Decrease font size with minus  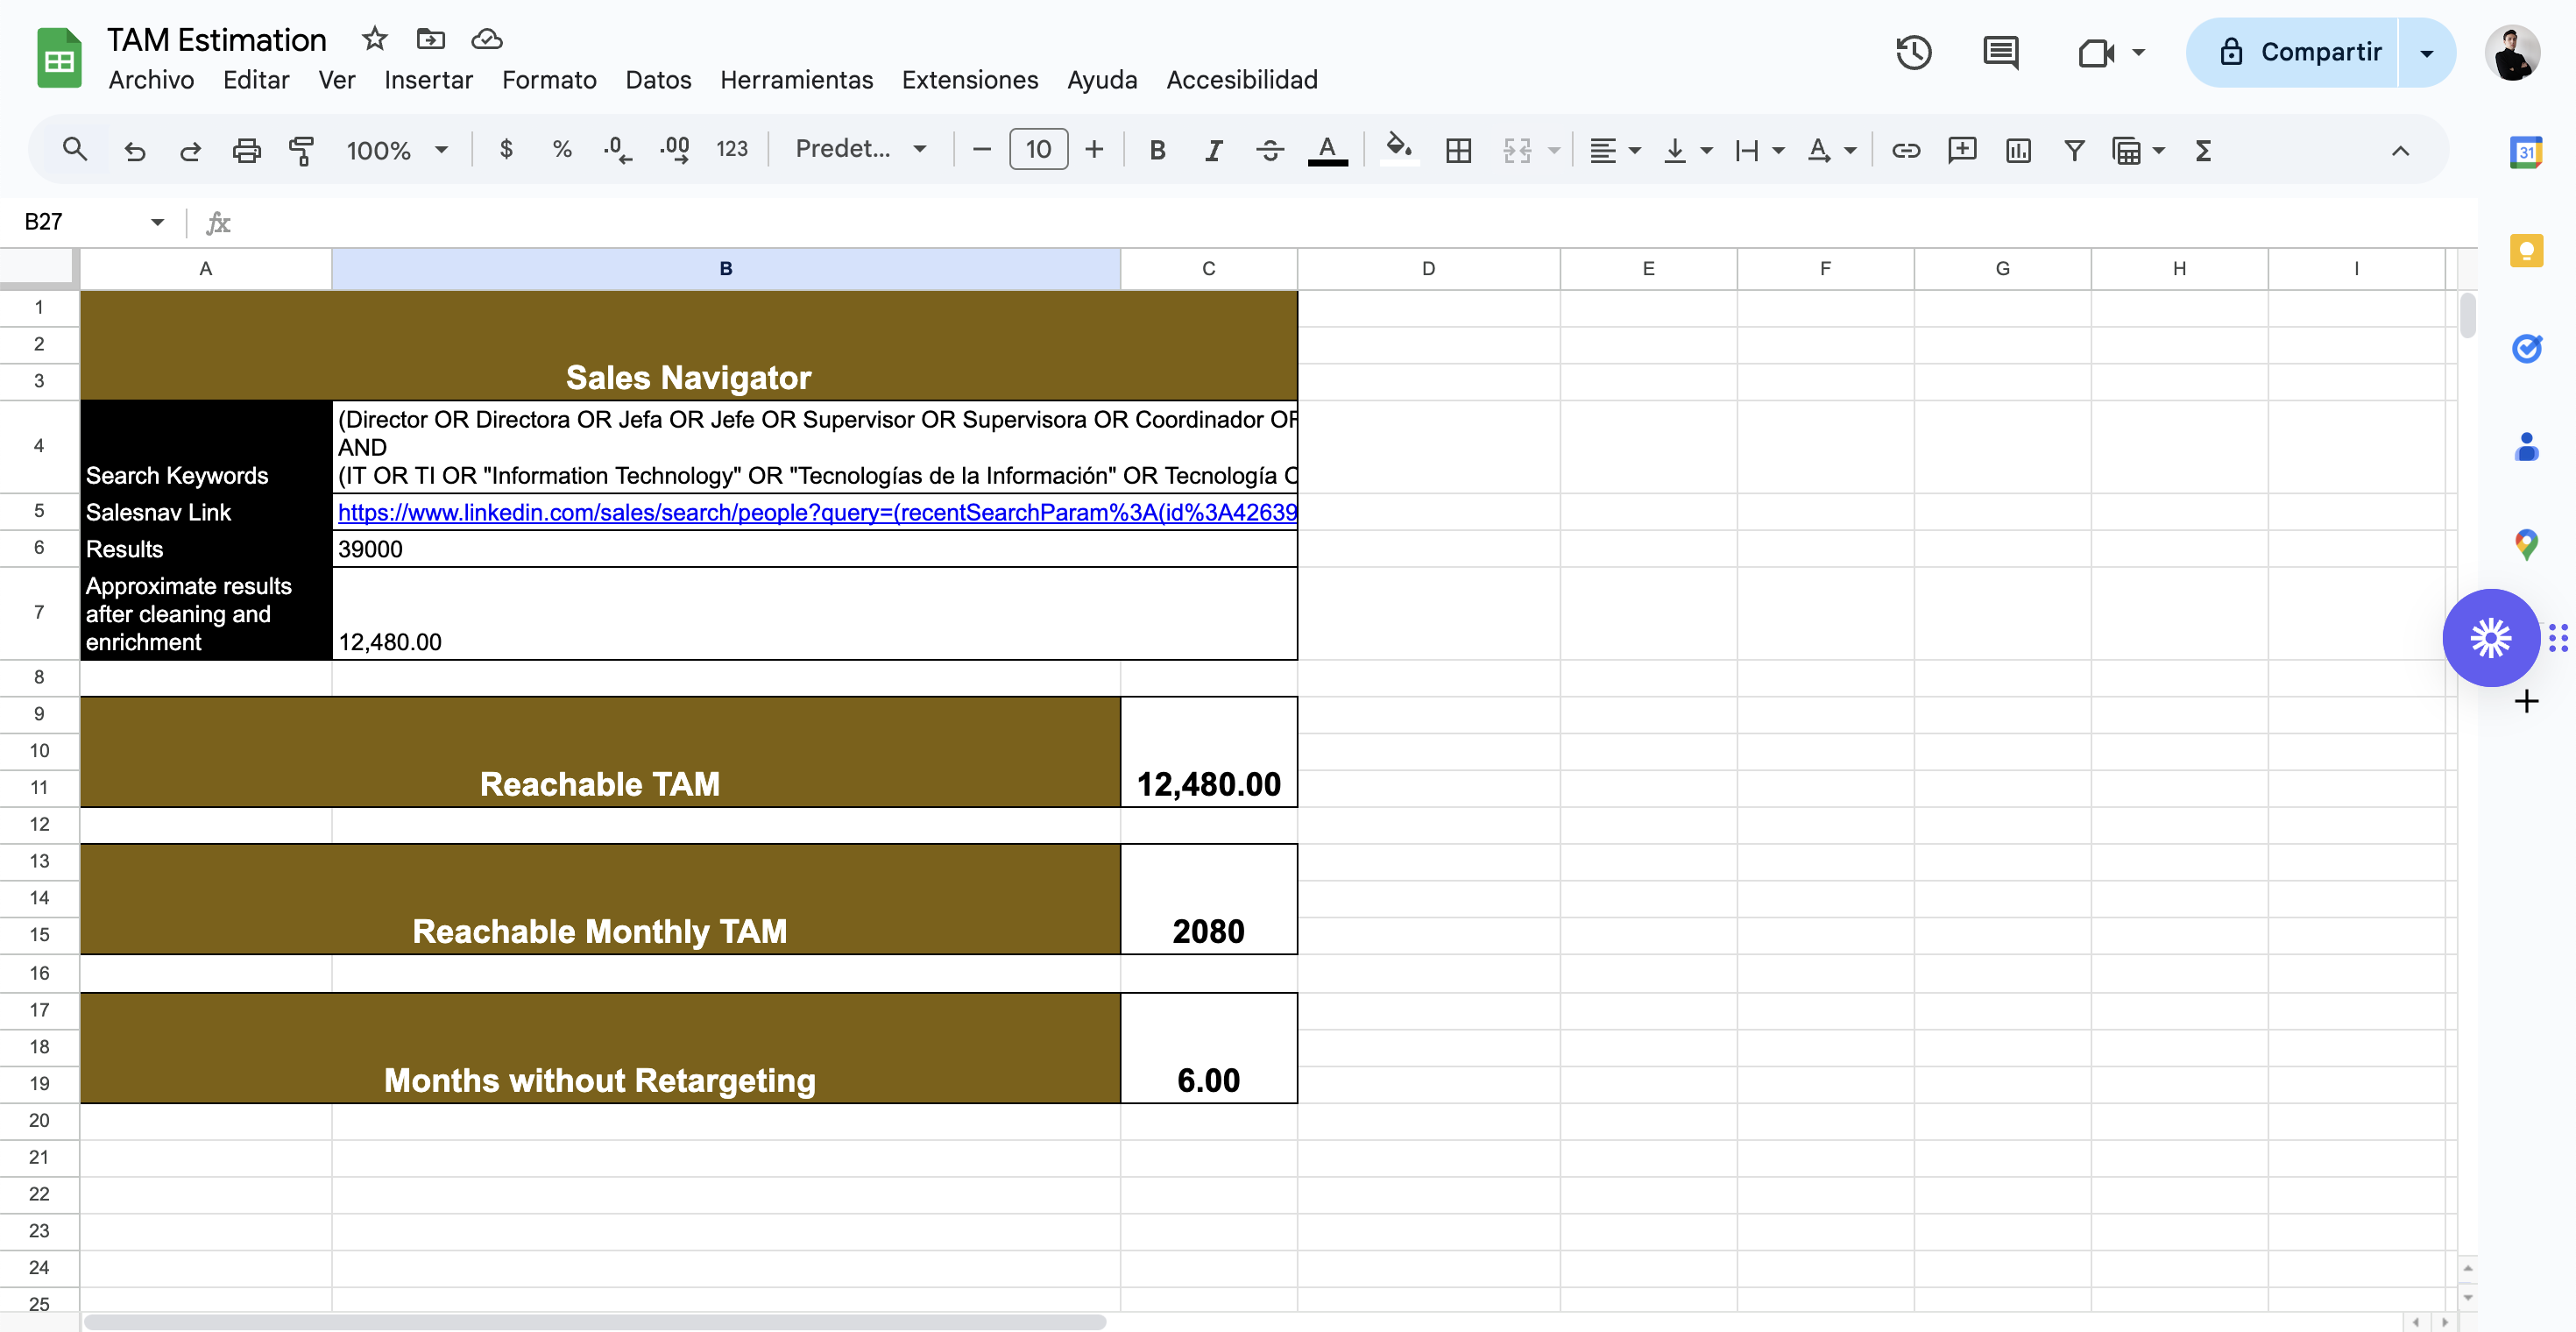pyautogui.click(x=981, y=150)
